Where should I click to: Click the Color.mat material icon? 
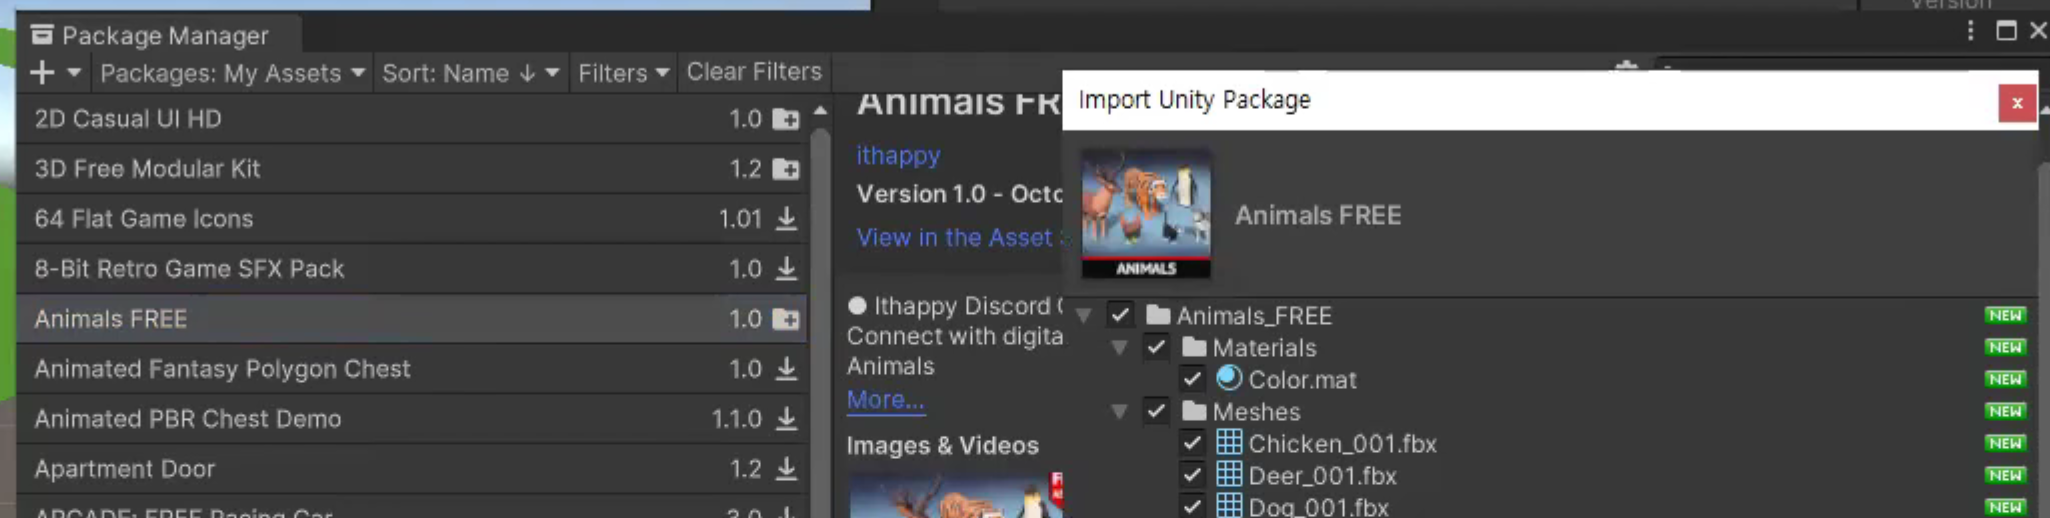click(x=1229, y=378)
